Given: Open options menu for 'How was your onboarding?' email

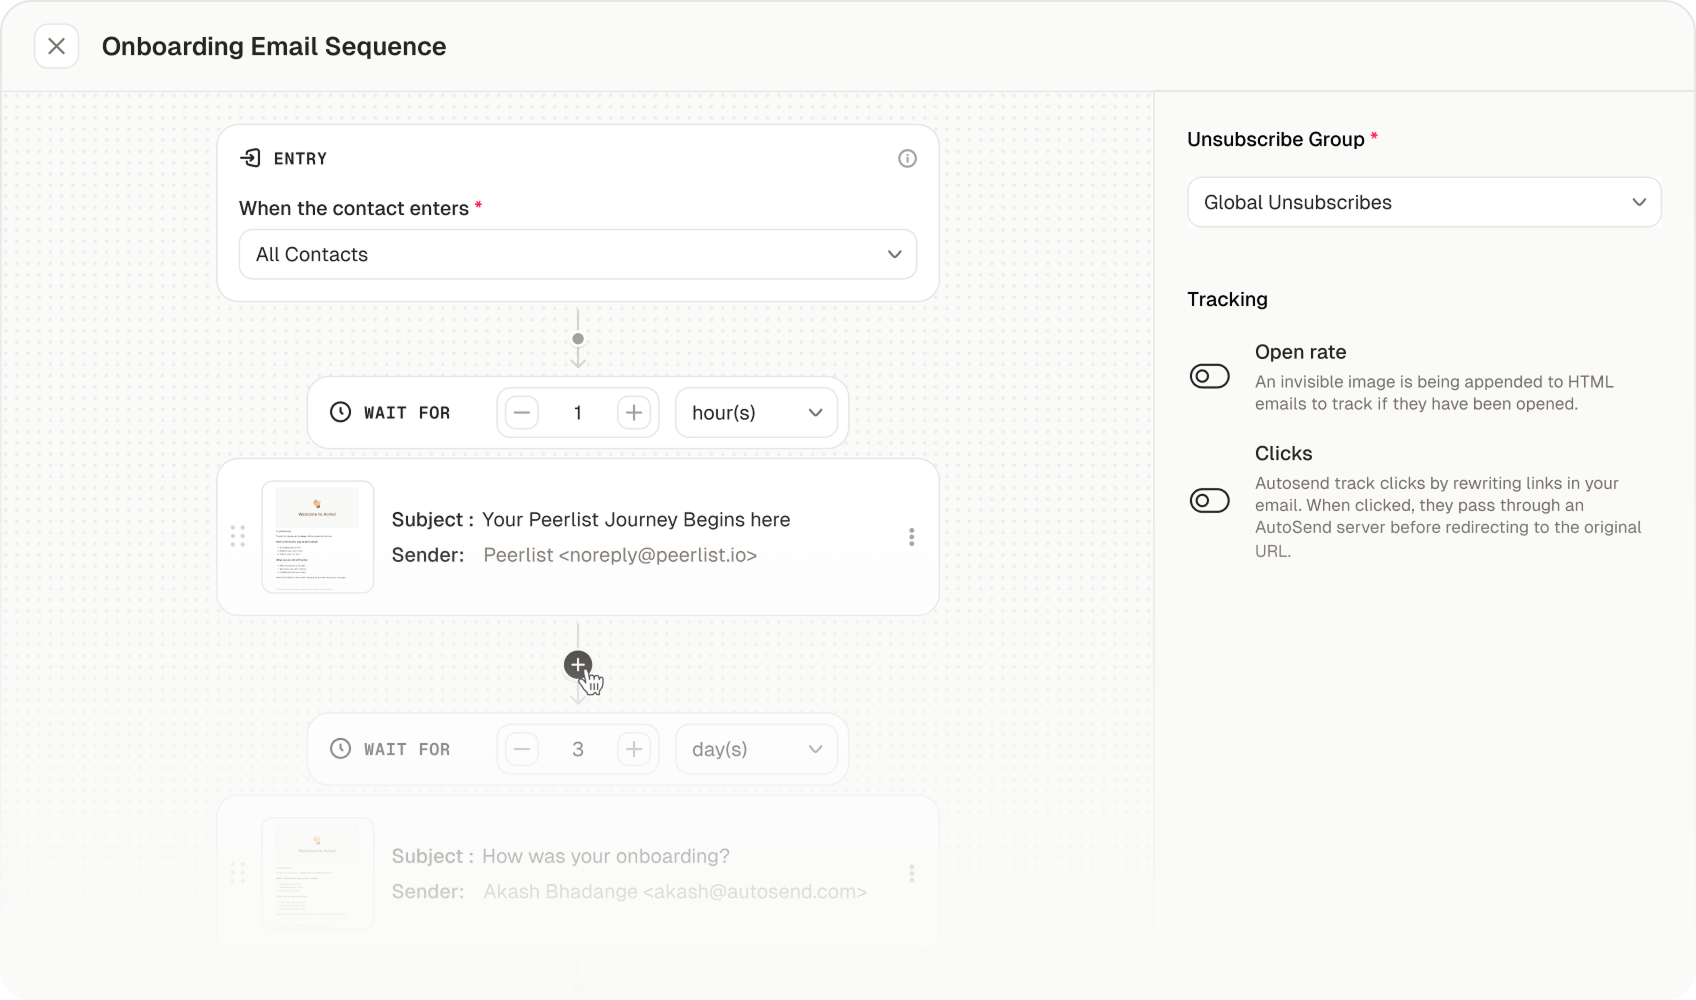Looking at the screenshot, I should pyautogui.click(x=911, y=872).
